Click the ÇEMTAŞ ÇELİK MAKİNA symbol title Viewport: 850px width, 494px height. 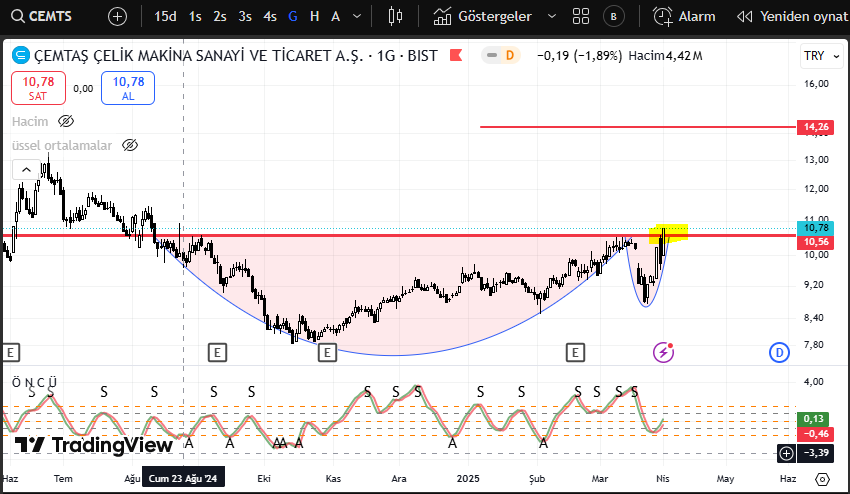[x=236, y=55]
